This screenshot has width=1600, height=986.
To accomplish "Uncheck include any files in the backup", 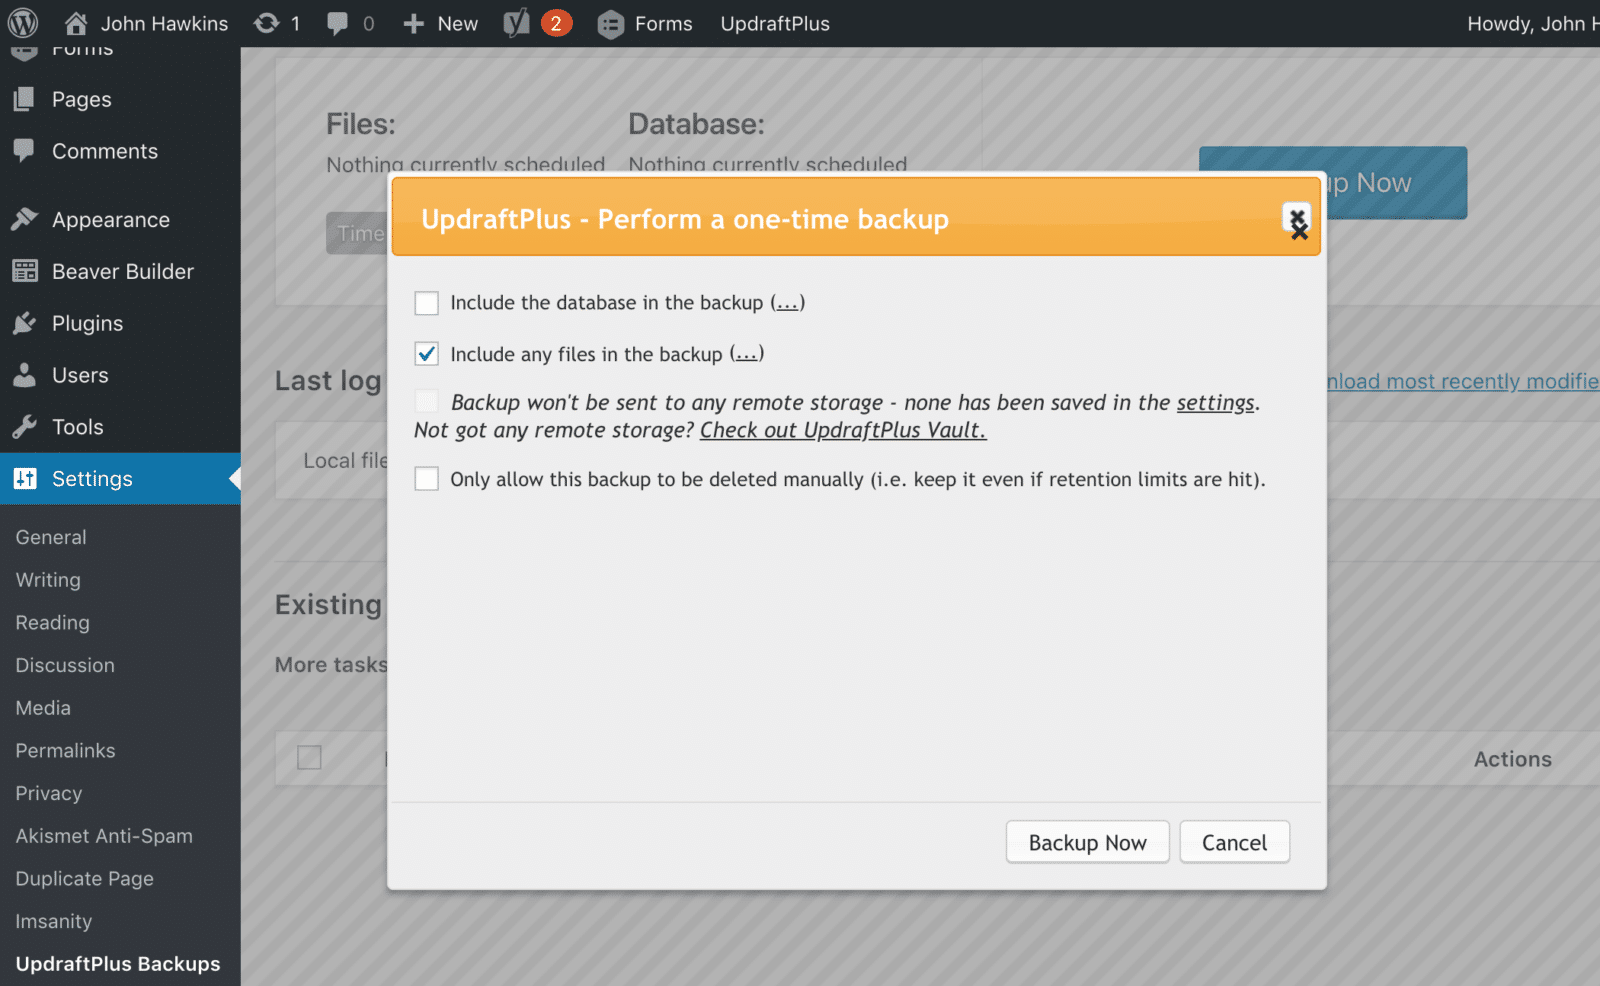I will tap(427, 354).
